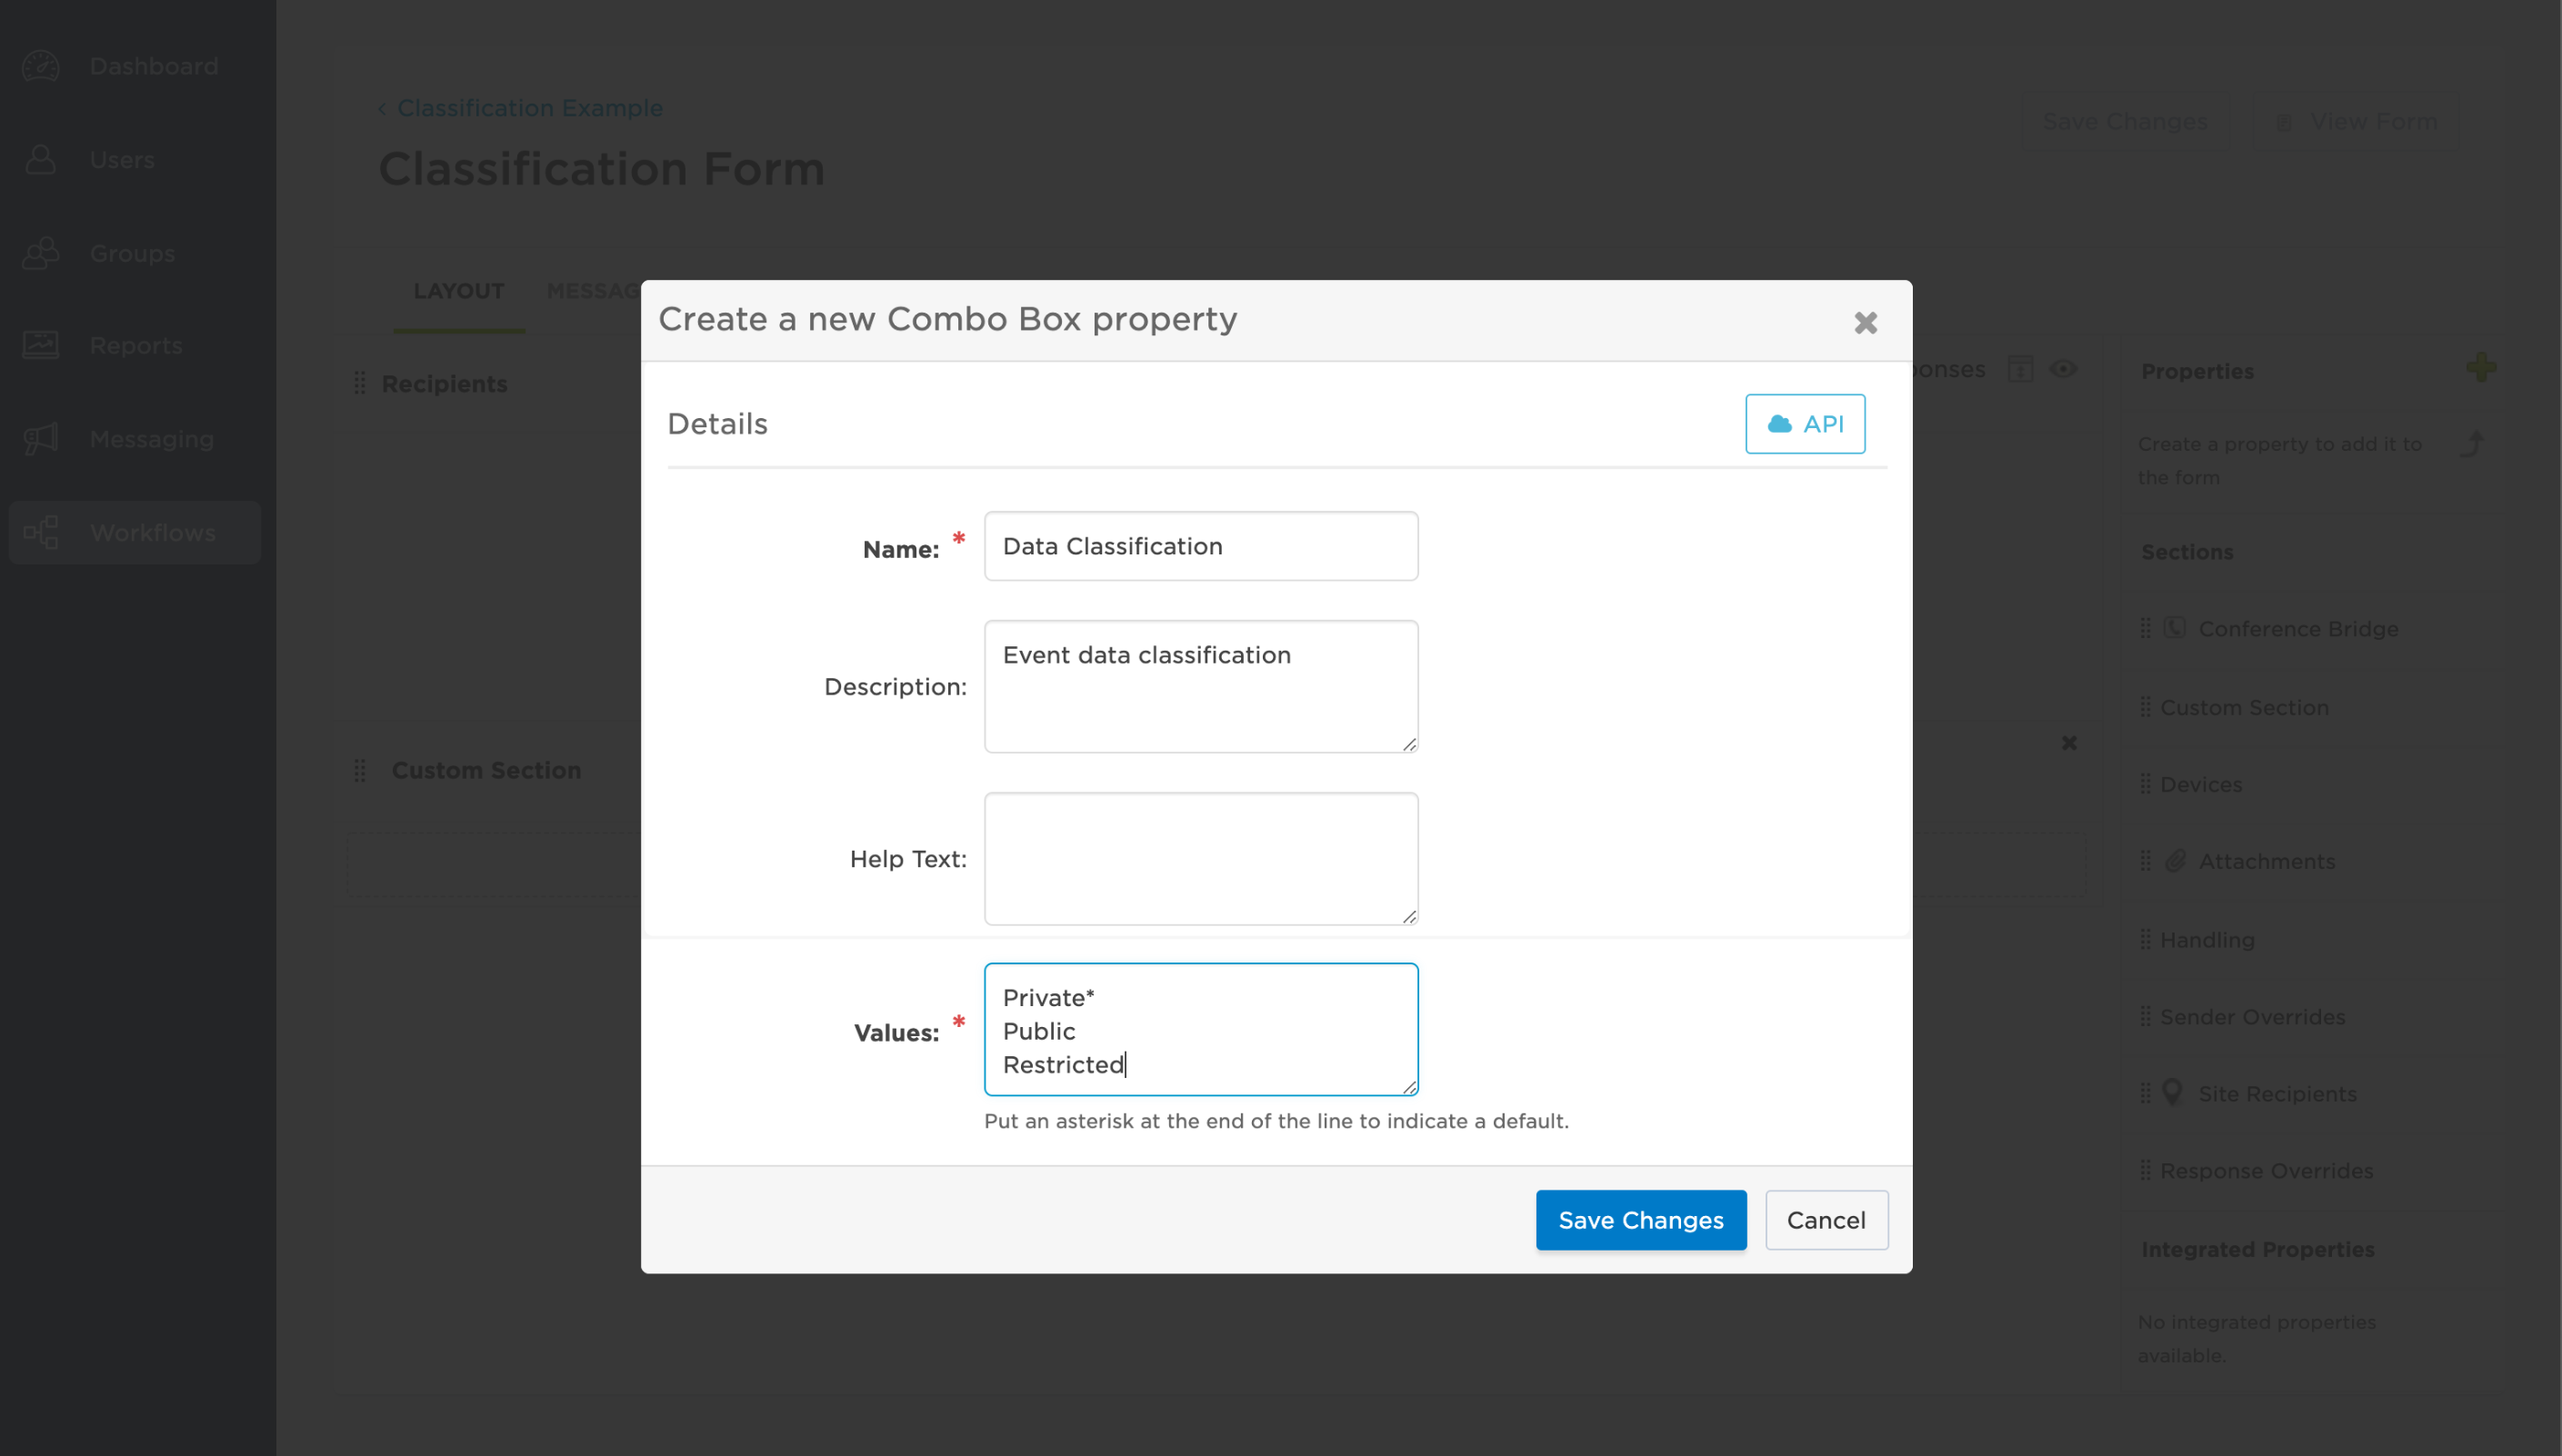Click the page-level Save Changes button

tap(2125, 122)
